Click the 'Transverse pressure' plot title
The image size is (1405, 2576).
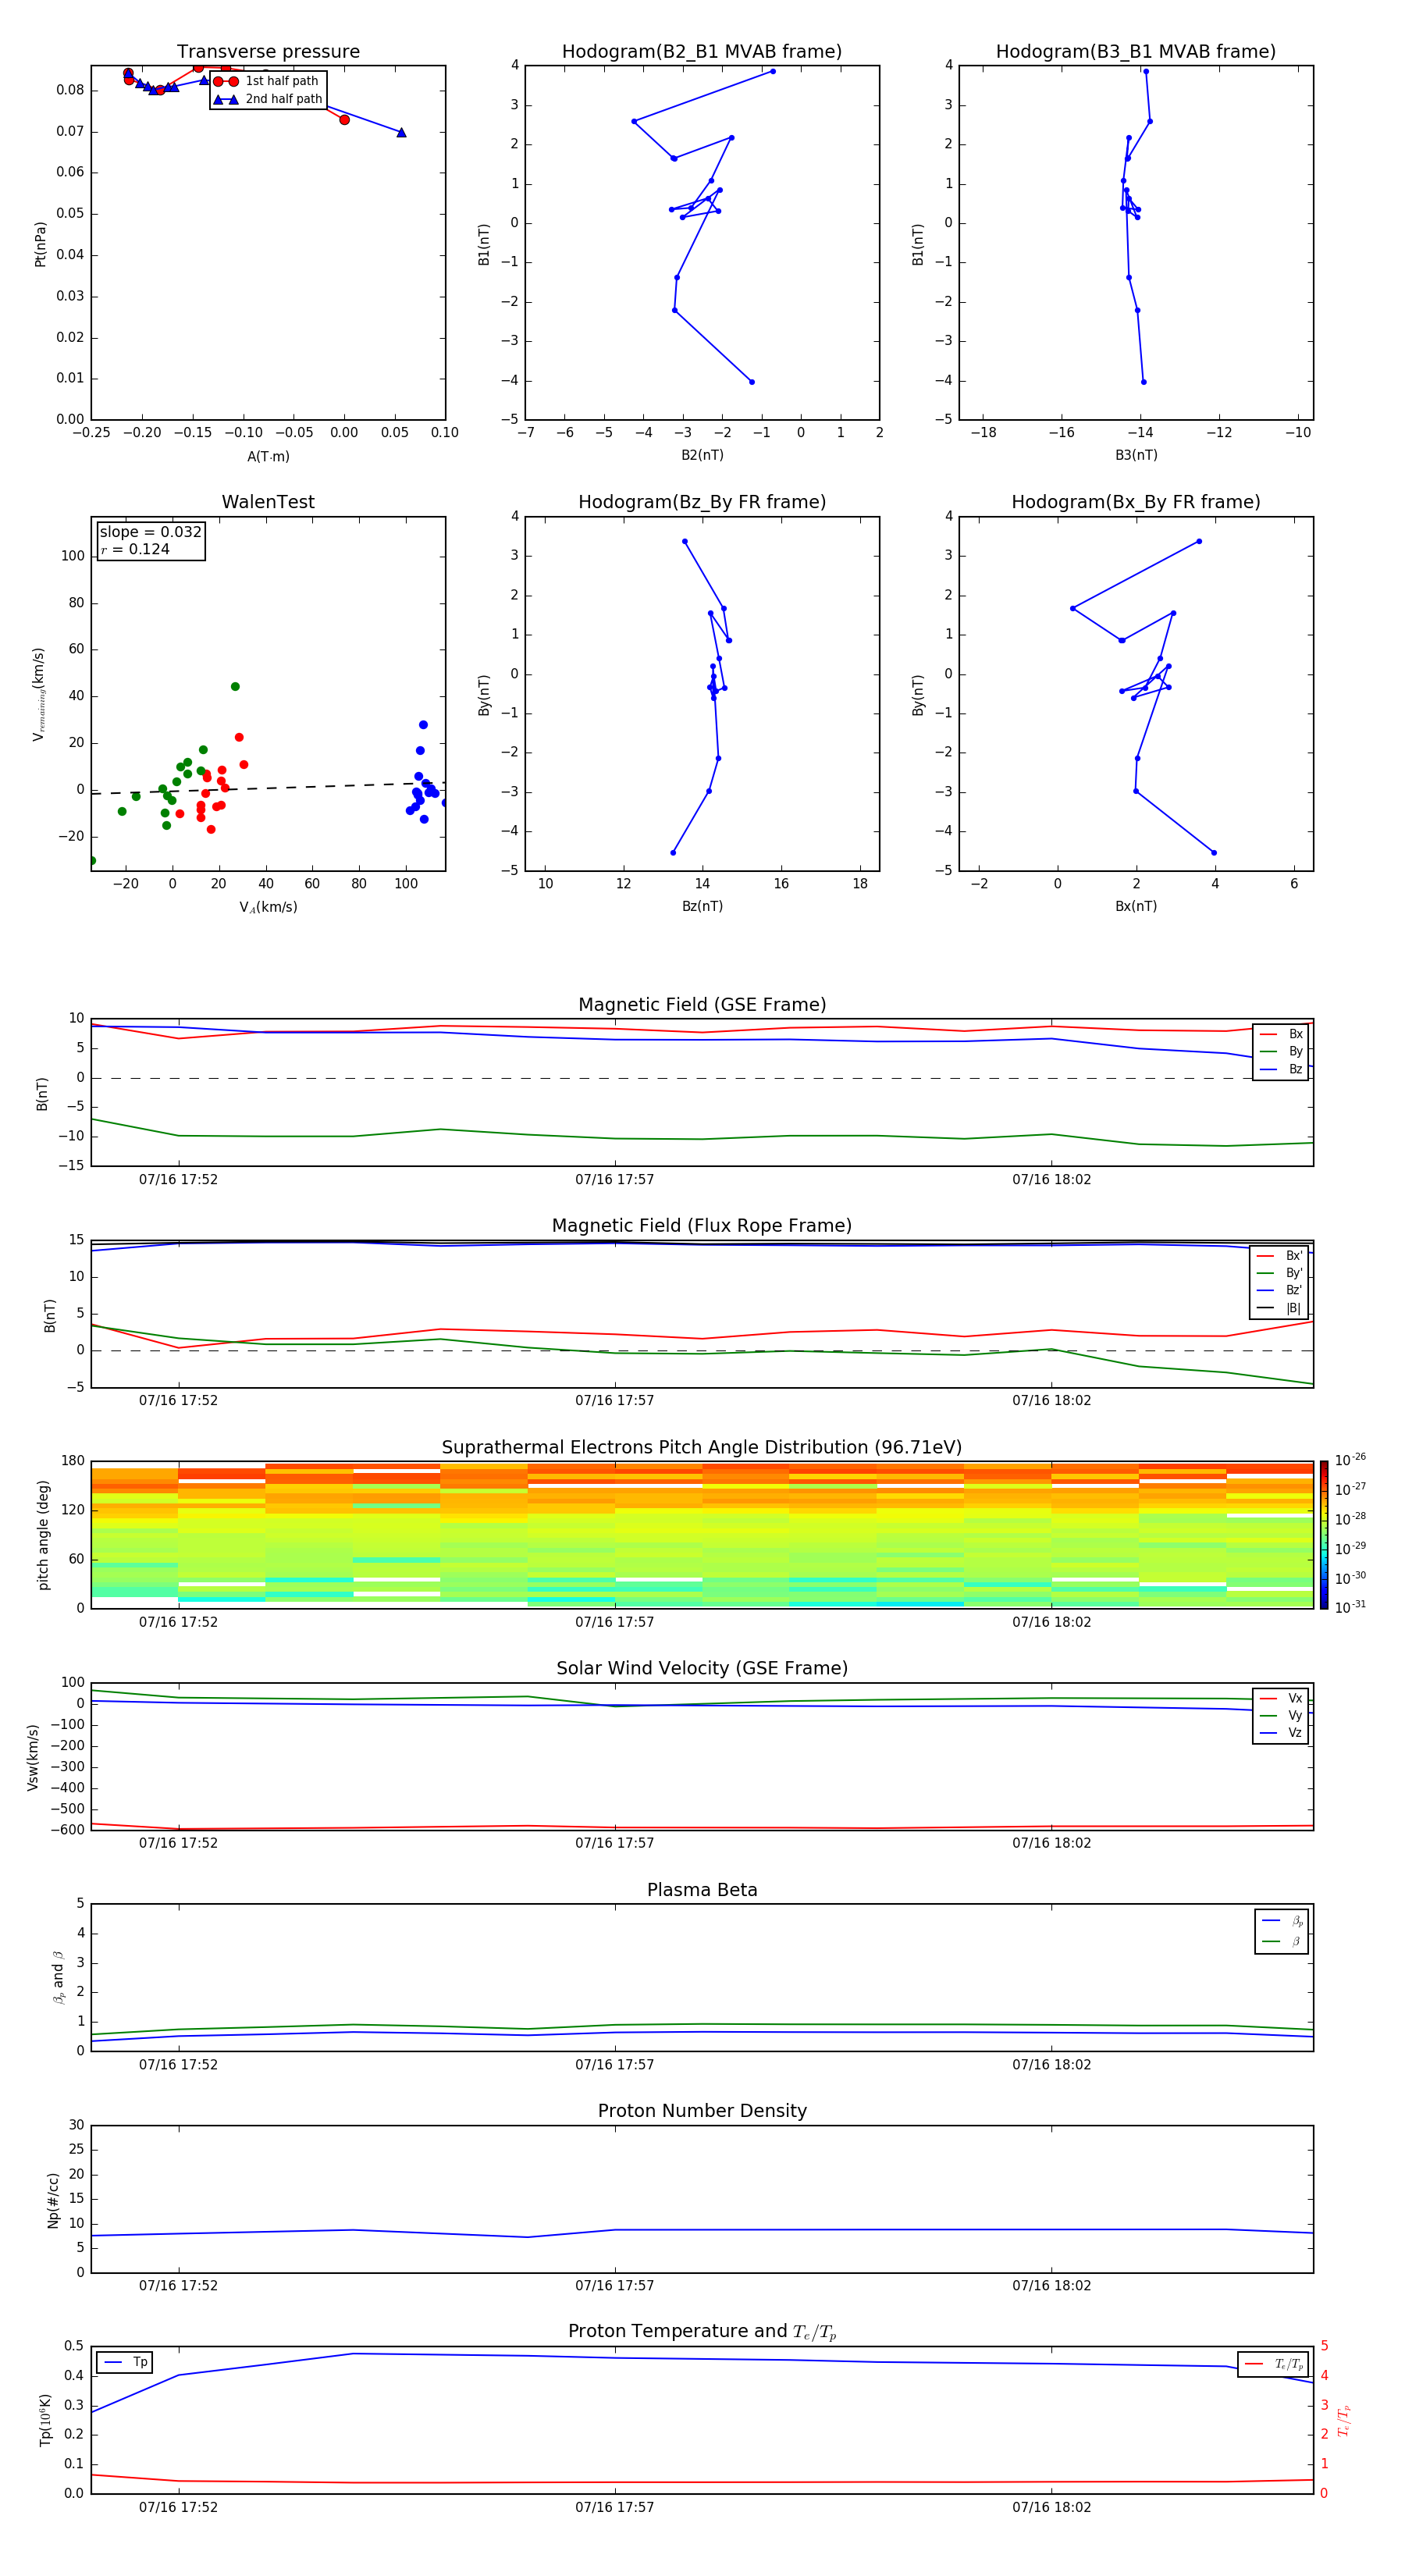click(x=268, y=52)
